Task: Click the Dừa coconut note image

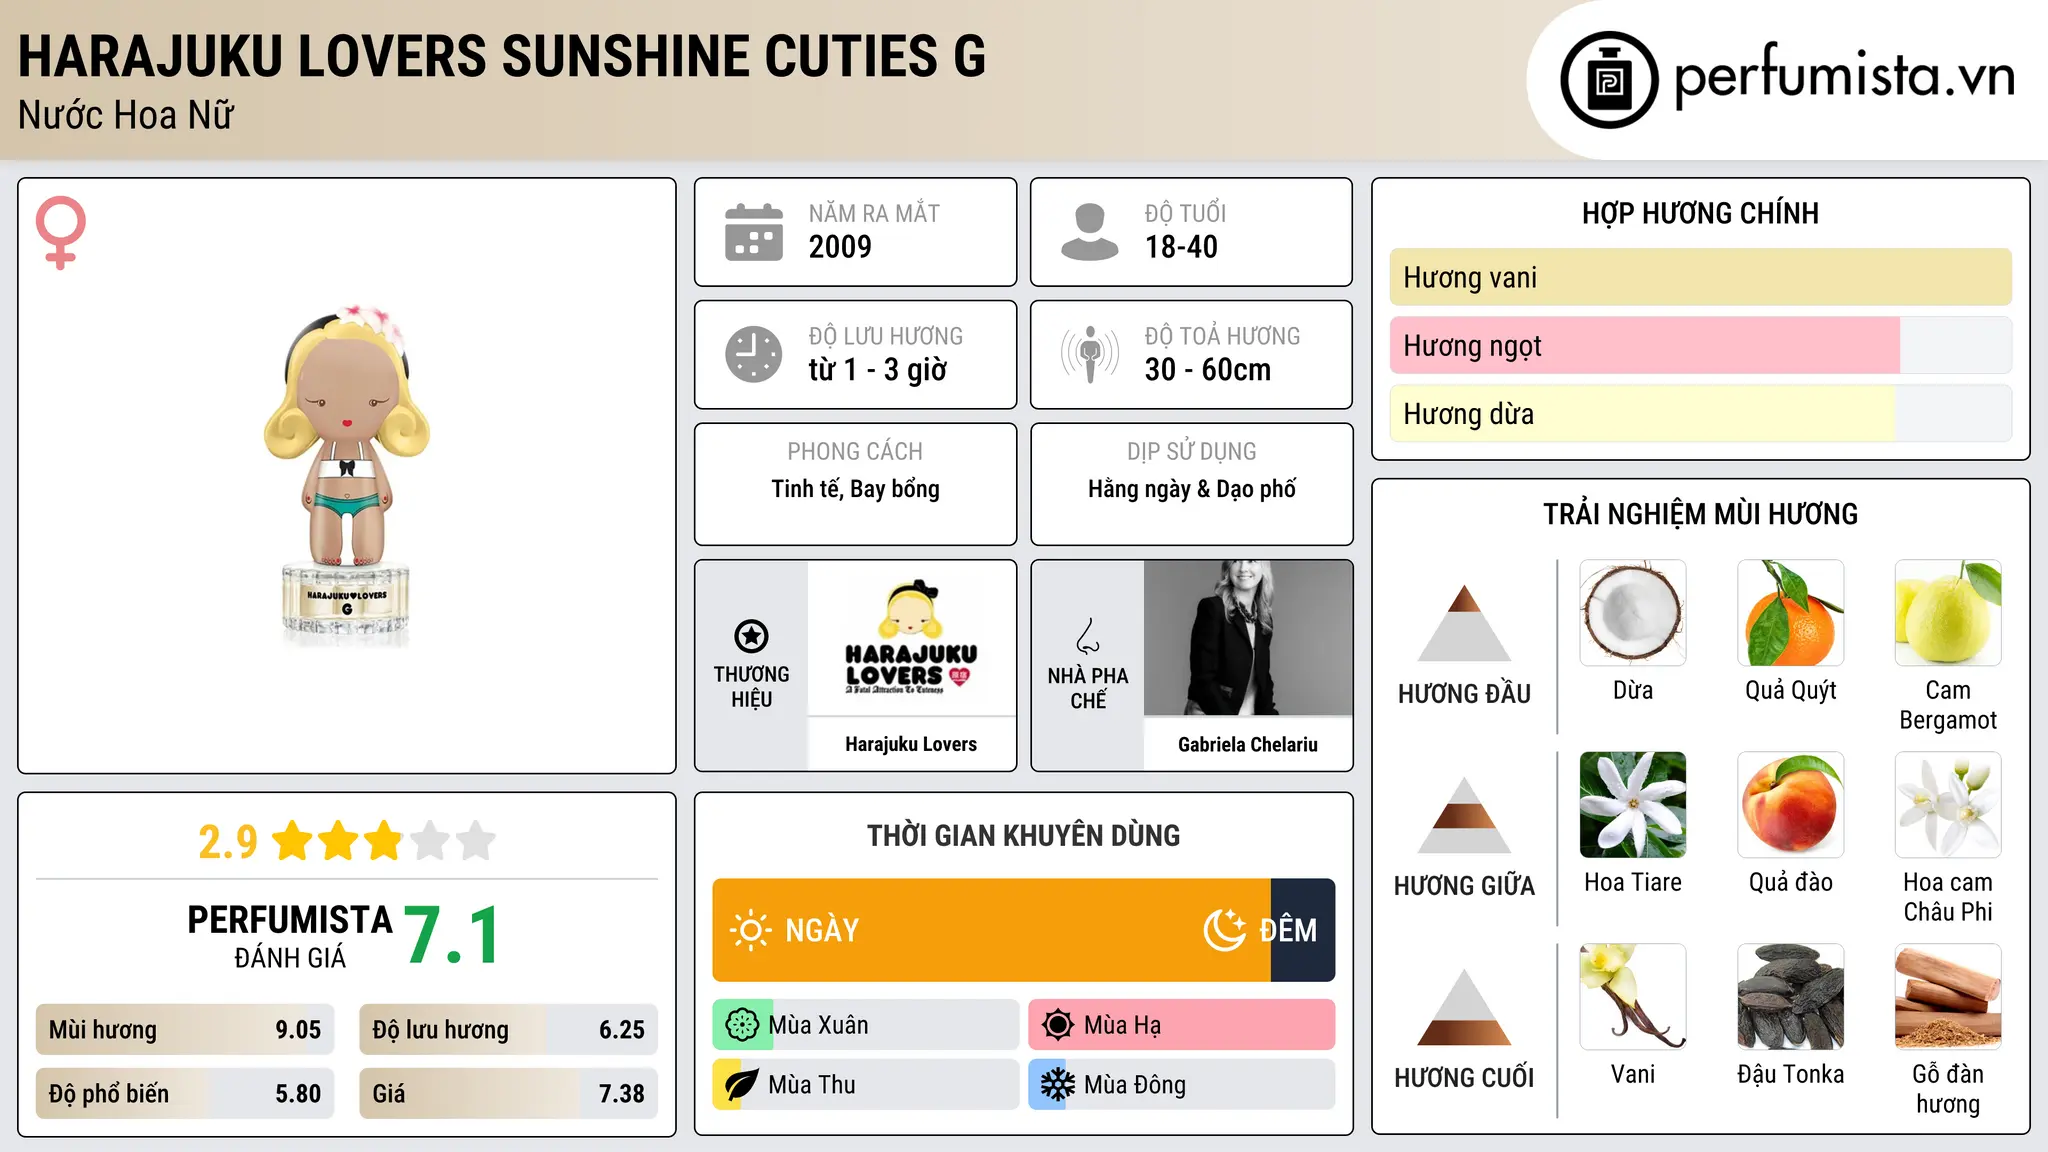Action: point(1633,613)
